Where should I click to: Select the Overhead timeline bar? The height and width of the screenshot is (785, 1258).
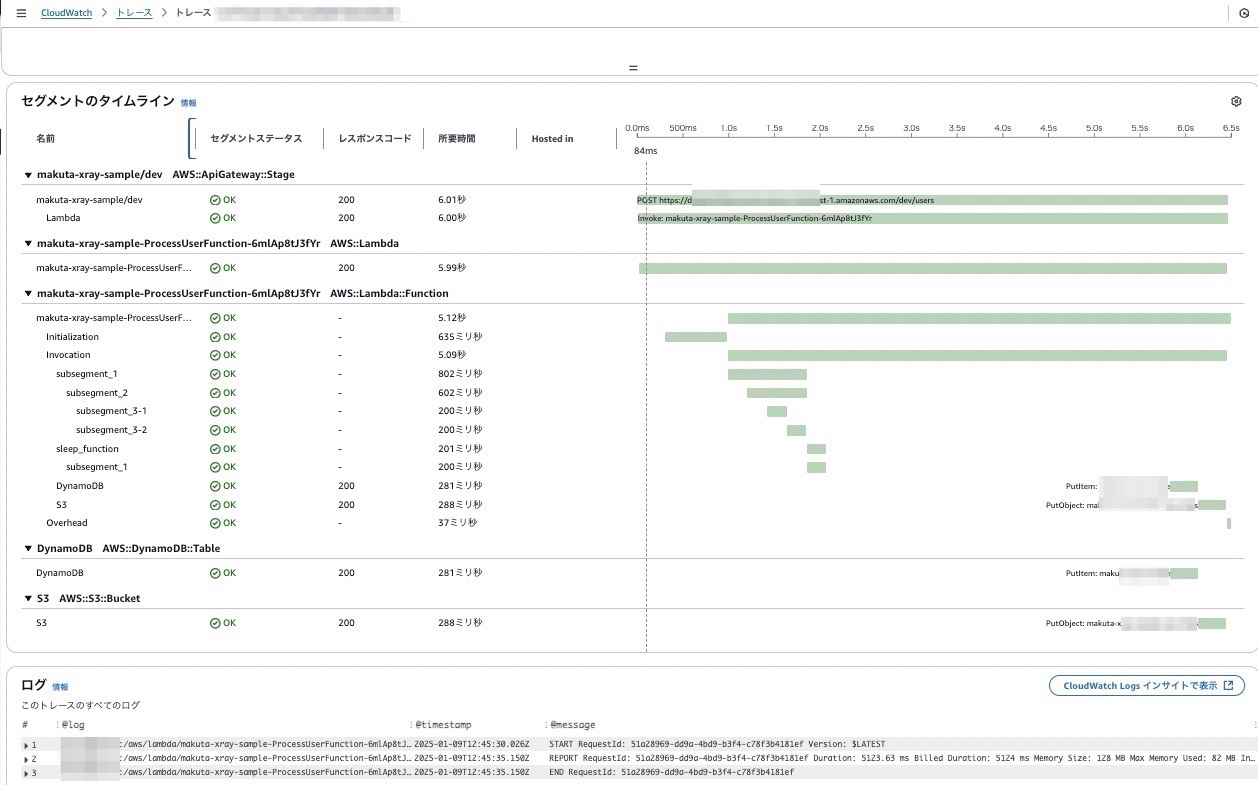click(x=1229, y=523)
